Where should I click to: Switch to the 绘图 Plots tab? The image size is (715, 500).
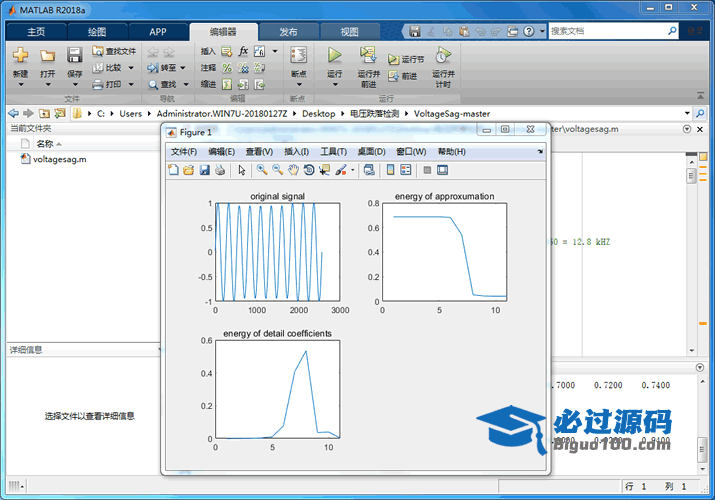97,32
